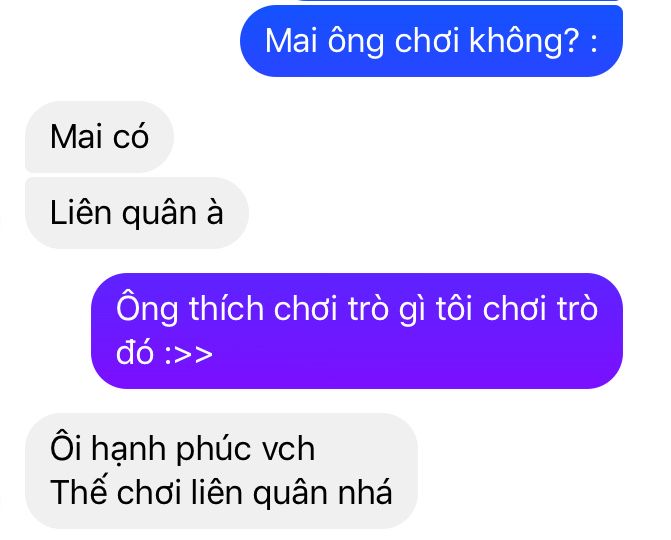Viewport: 671px width, 540px height.
Task: Click the word 'Ông' starting the purple message
Action: click(x=147, y=307)
